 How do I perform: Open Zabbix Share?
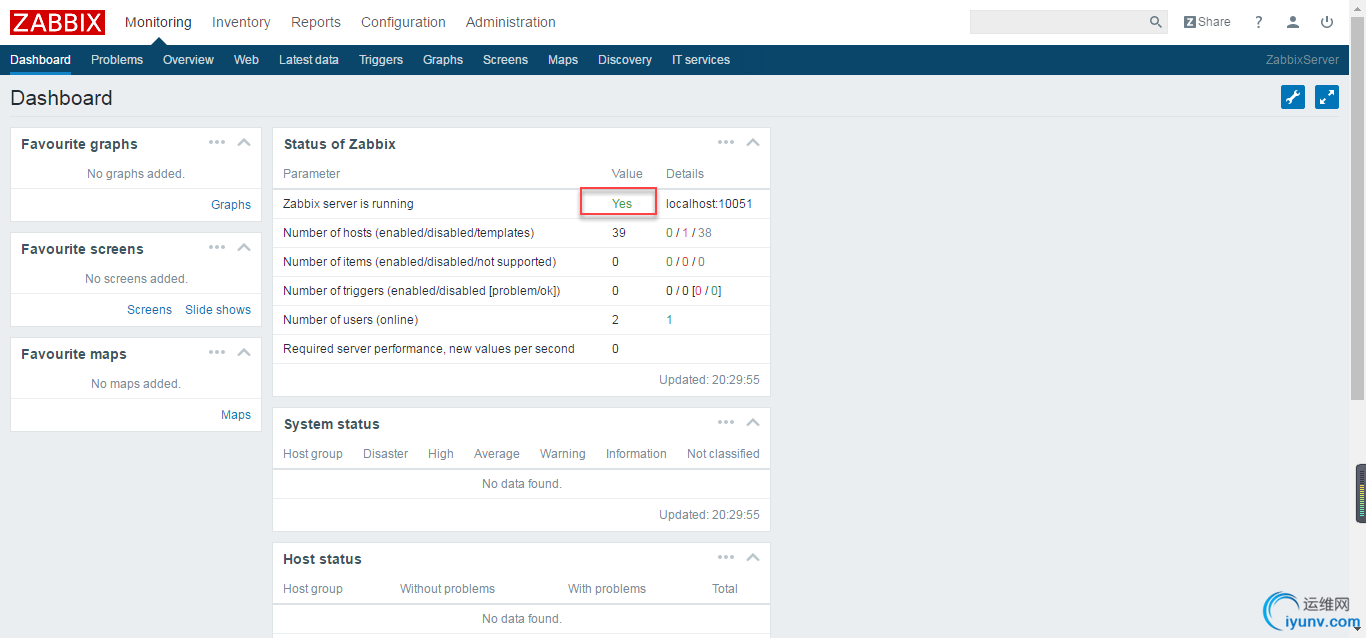[1207, 22]
